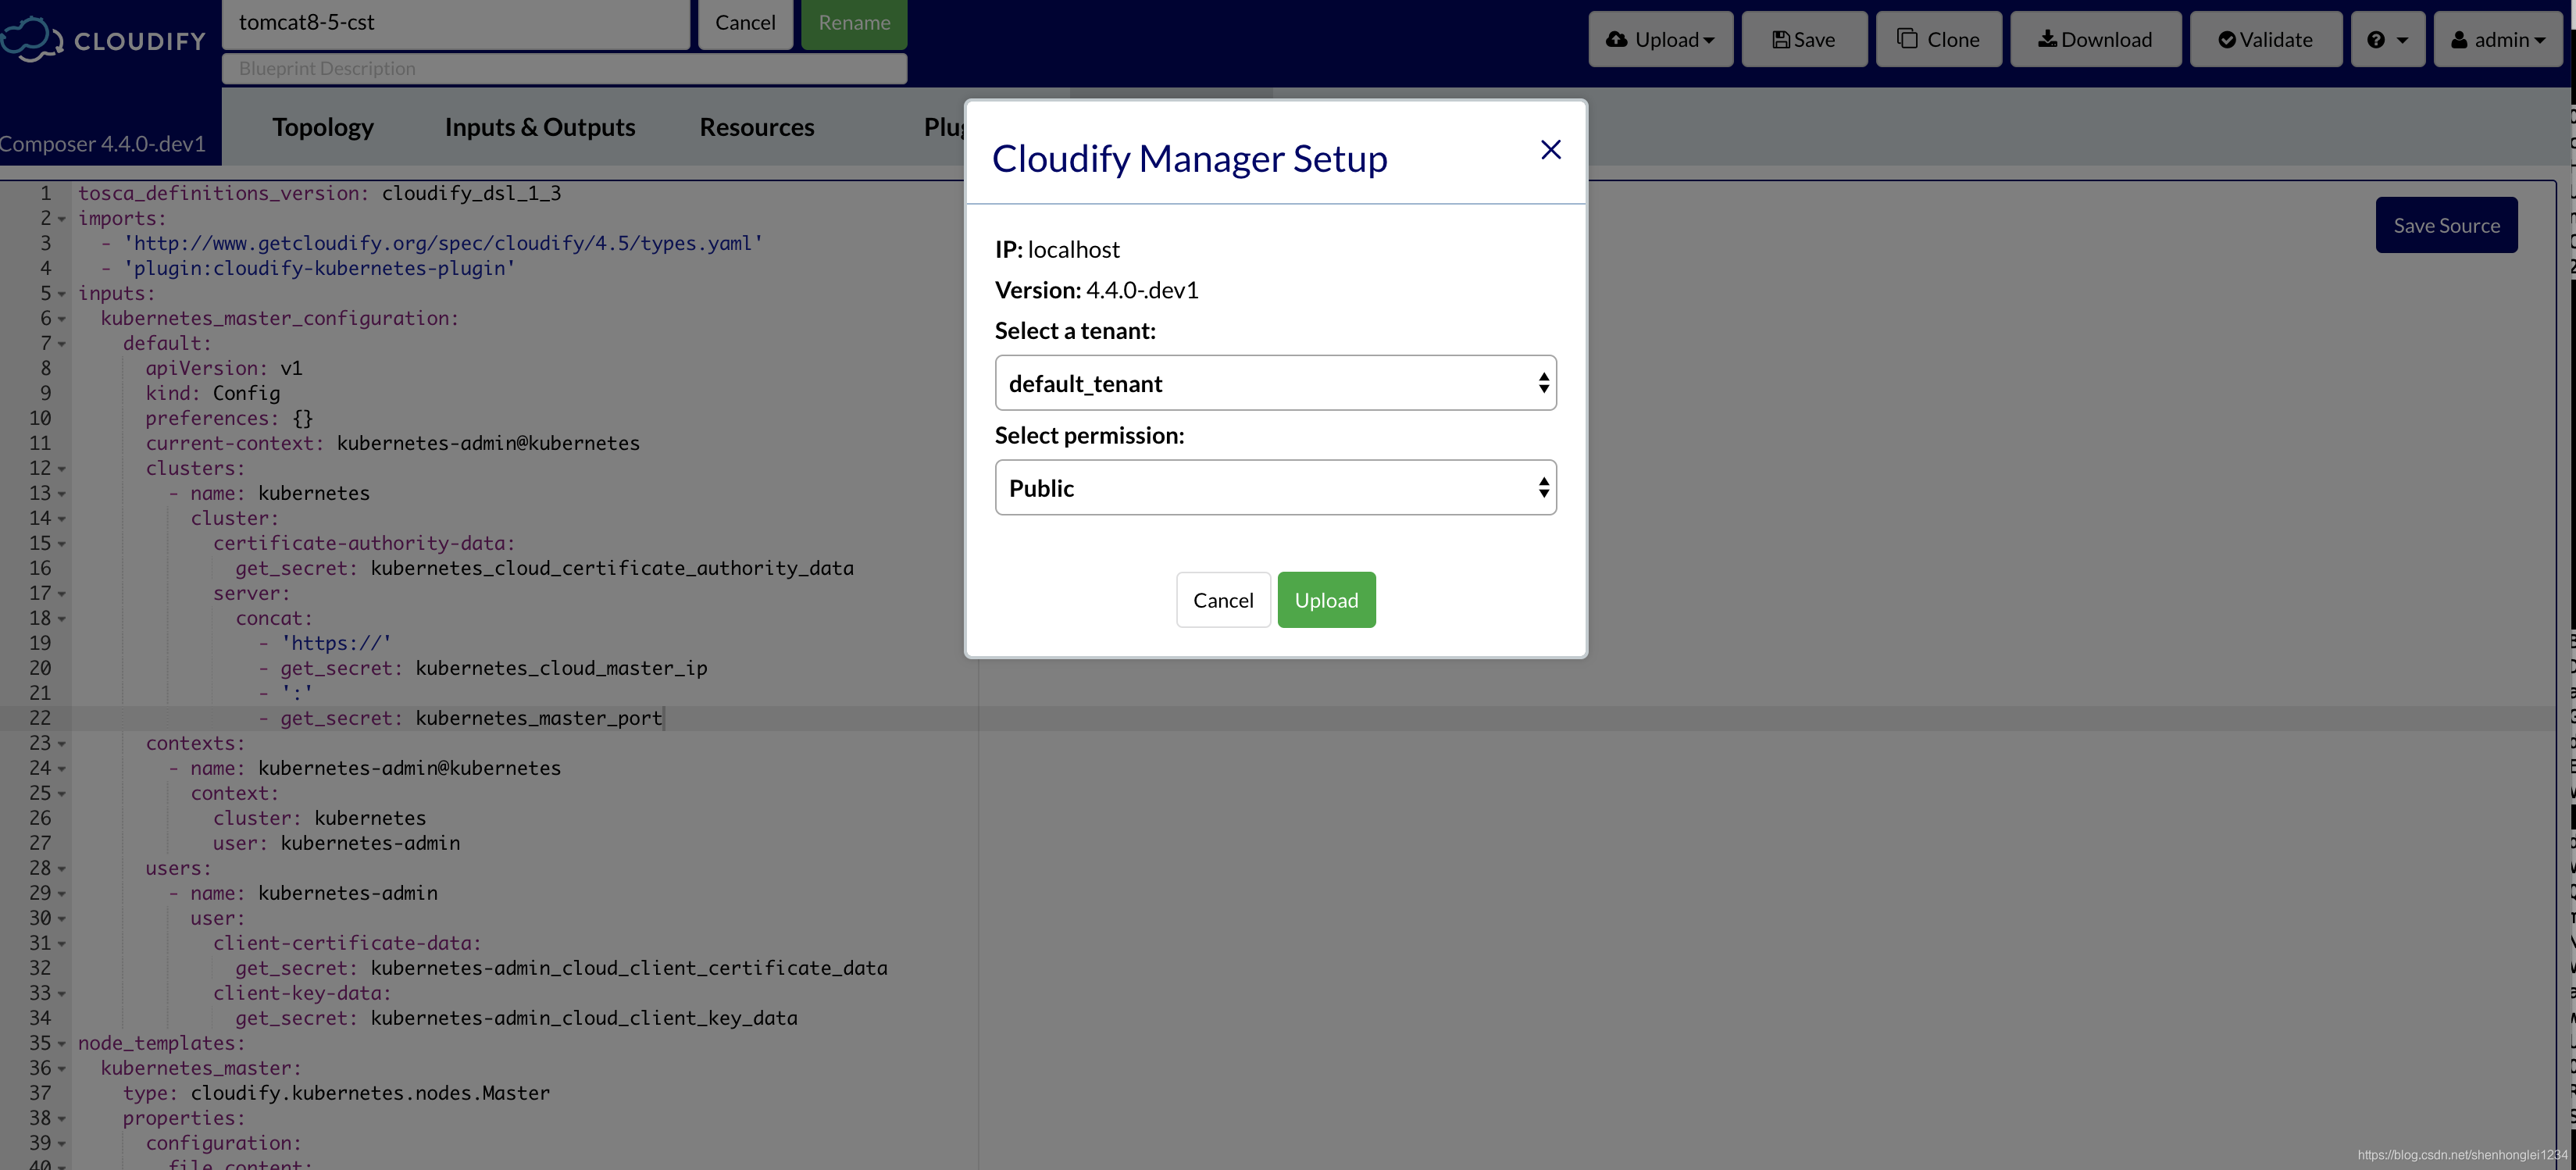Screen dimensions: 2576x1170
Task: Switch to the Topology tab
Action: tap(323, 127)
